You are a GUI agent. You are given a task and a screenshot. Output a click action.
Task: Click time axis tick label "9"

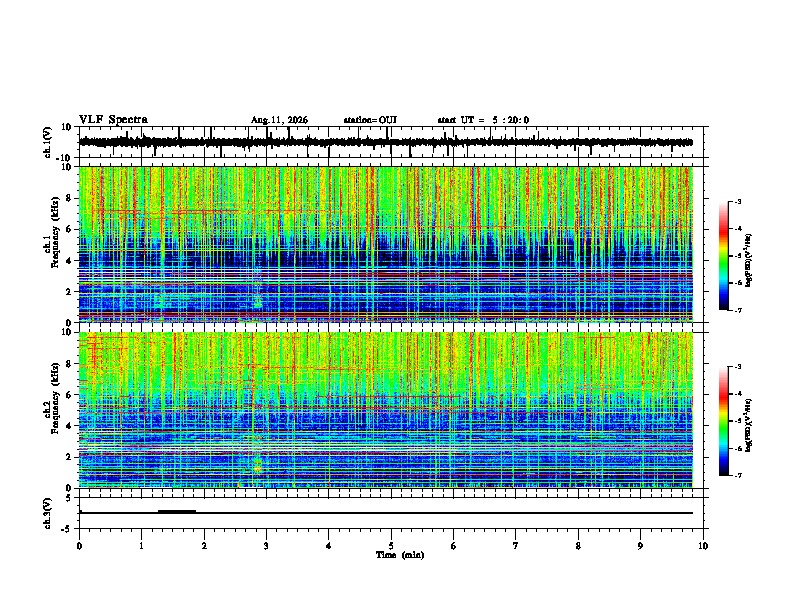(x=640, y=546)
